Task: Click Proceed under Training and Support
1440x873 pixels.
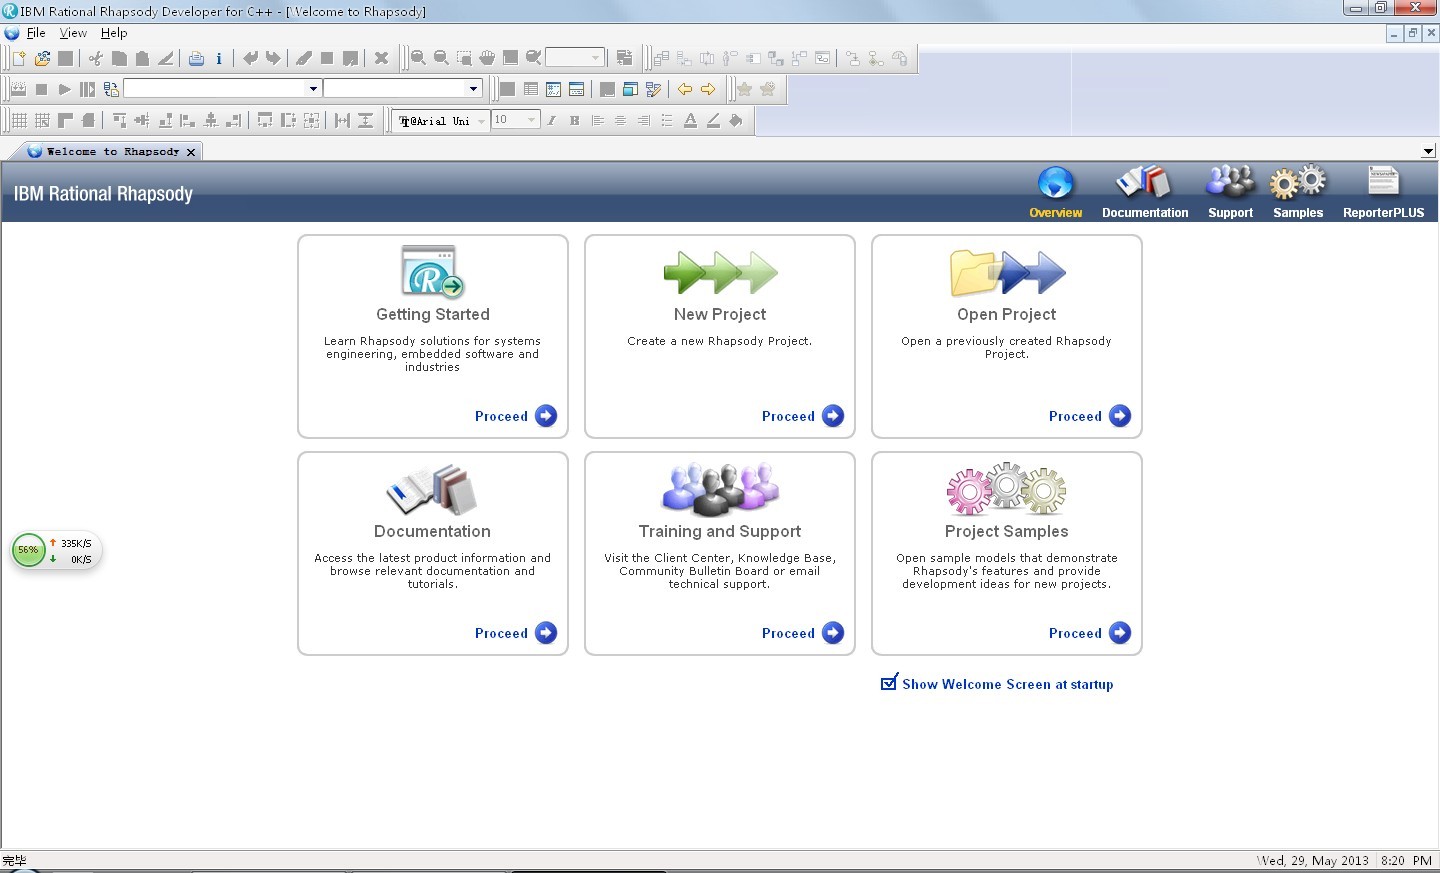Action: click(803, 633)
